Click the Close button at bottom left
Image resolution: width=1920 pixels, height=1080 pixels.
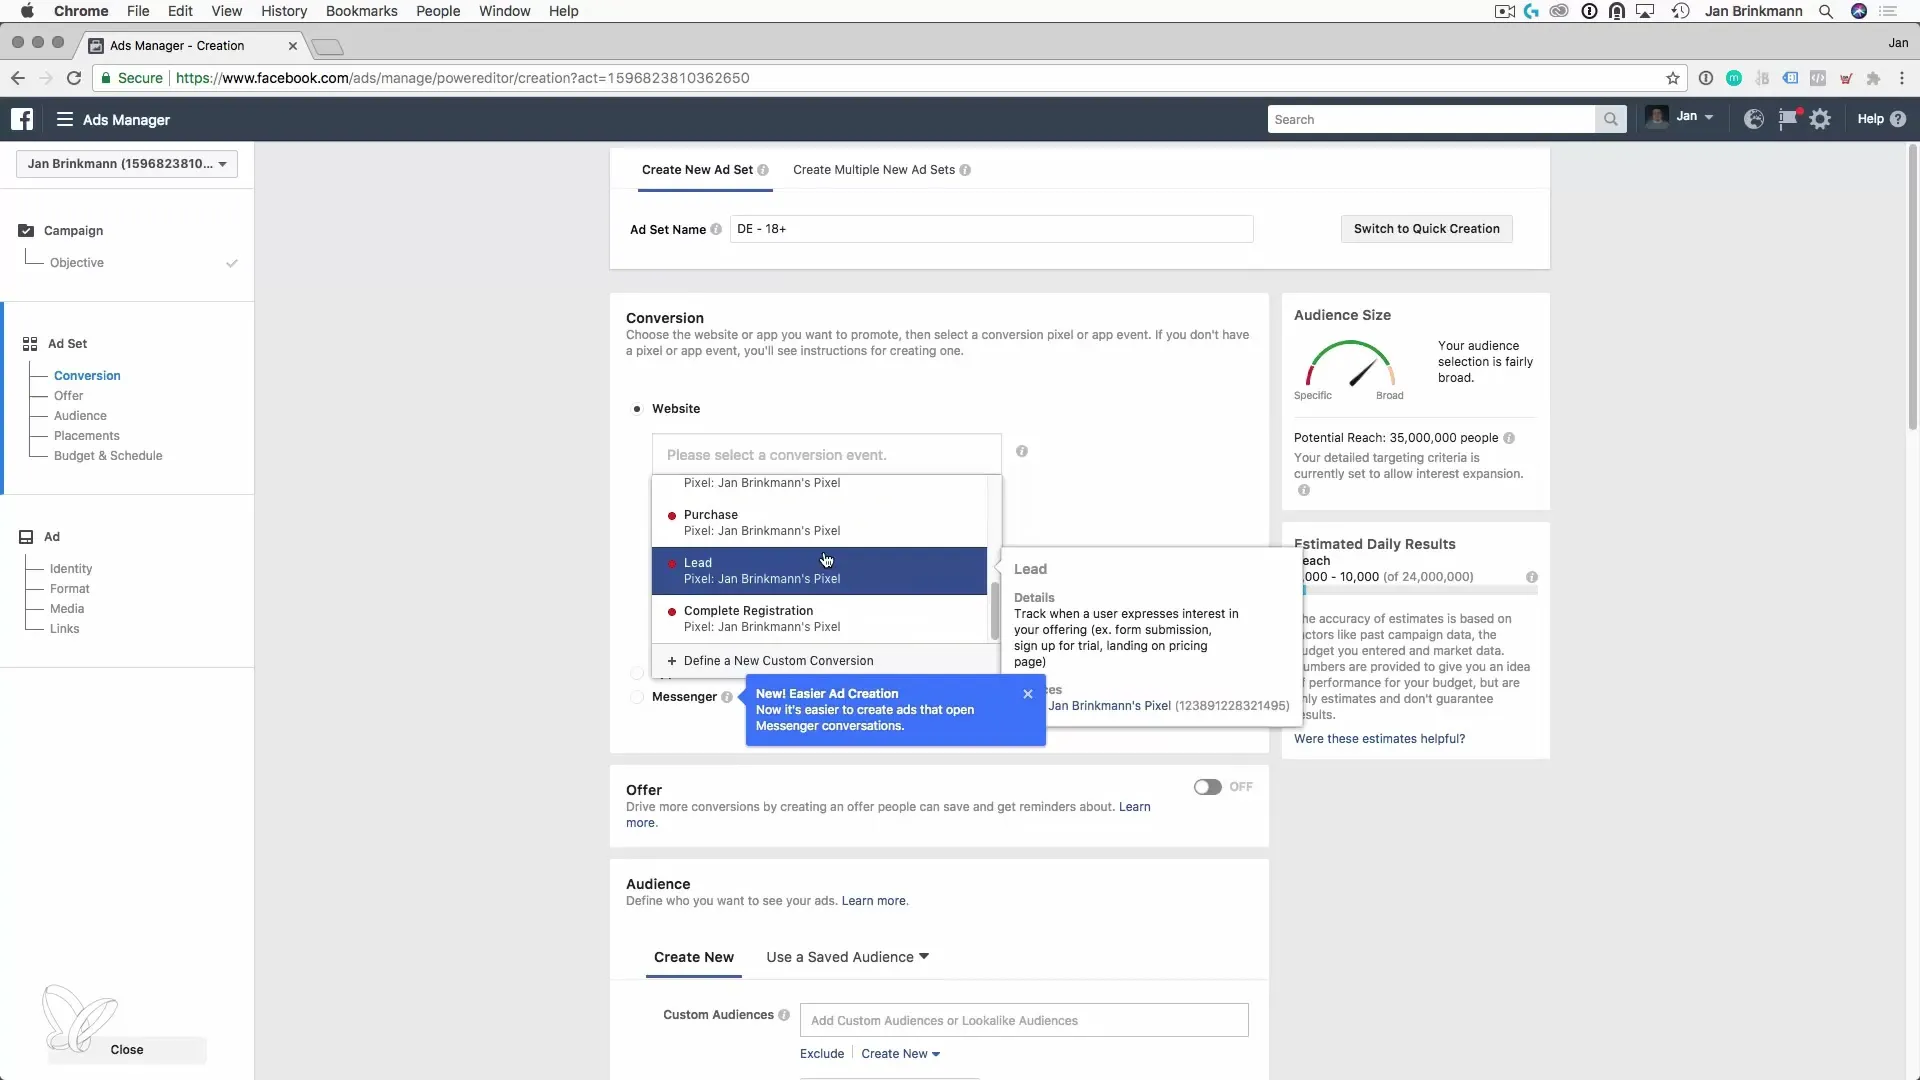tap(127, 1050)
